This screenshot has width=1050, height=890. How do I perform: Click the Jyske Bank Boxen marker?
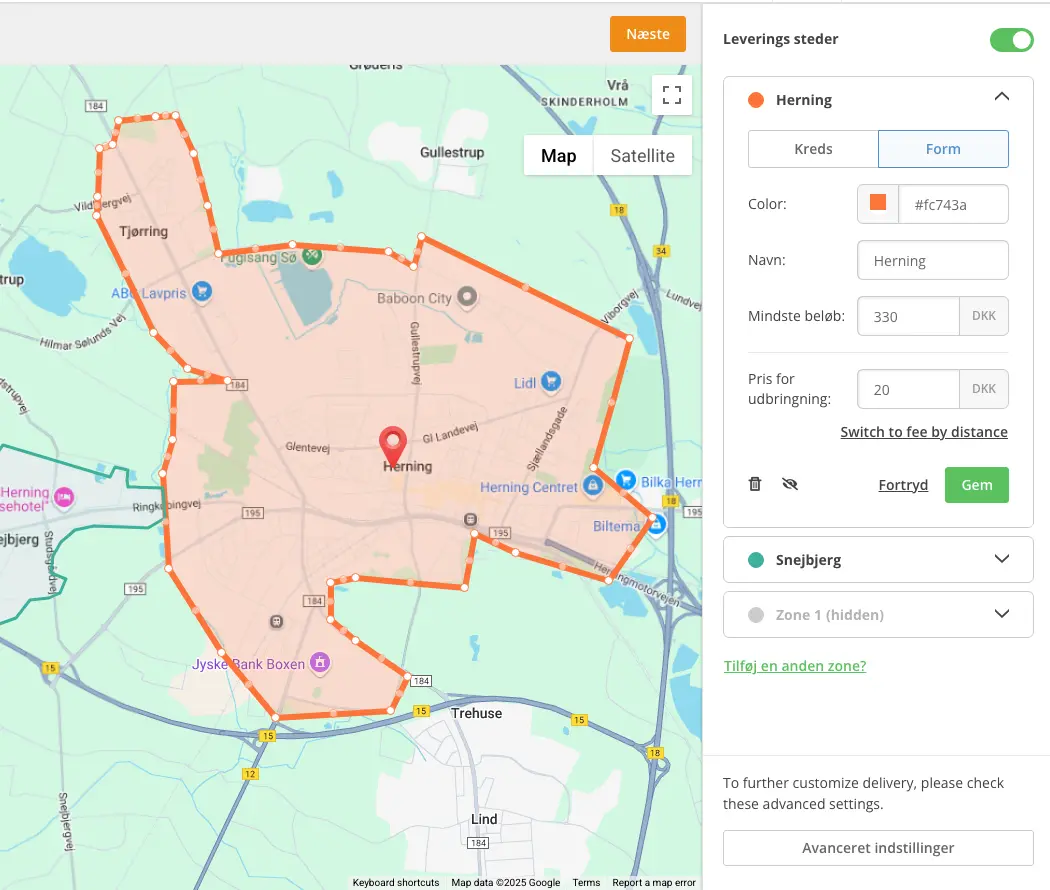click(320, 663)
